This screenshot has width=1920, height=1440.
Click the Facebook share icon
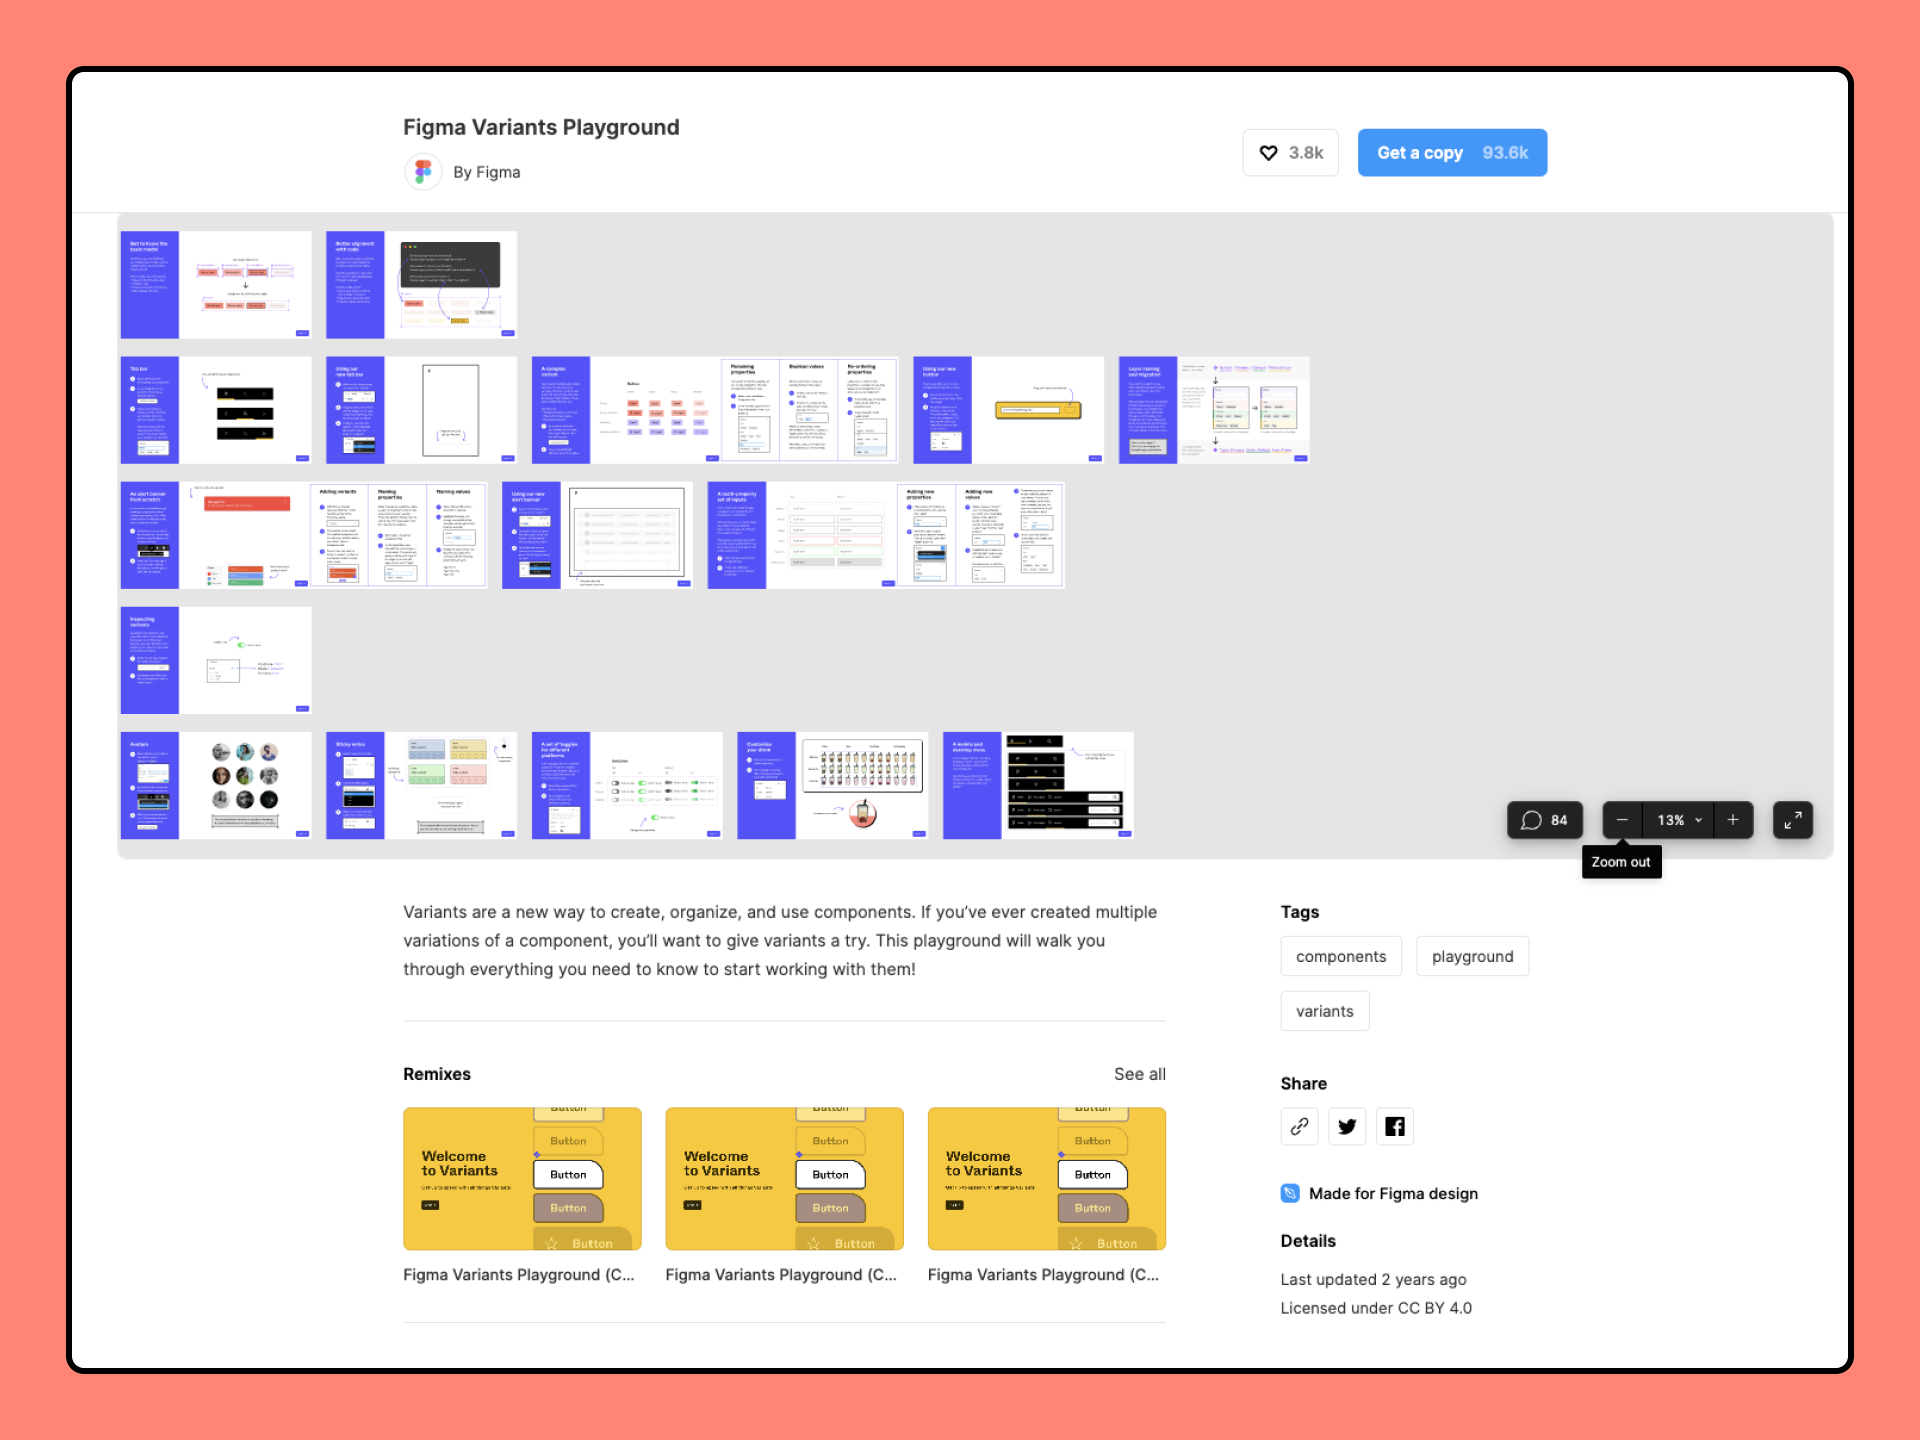(1394, 1125)
